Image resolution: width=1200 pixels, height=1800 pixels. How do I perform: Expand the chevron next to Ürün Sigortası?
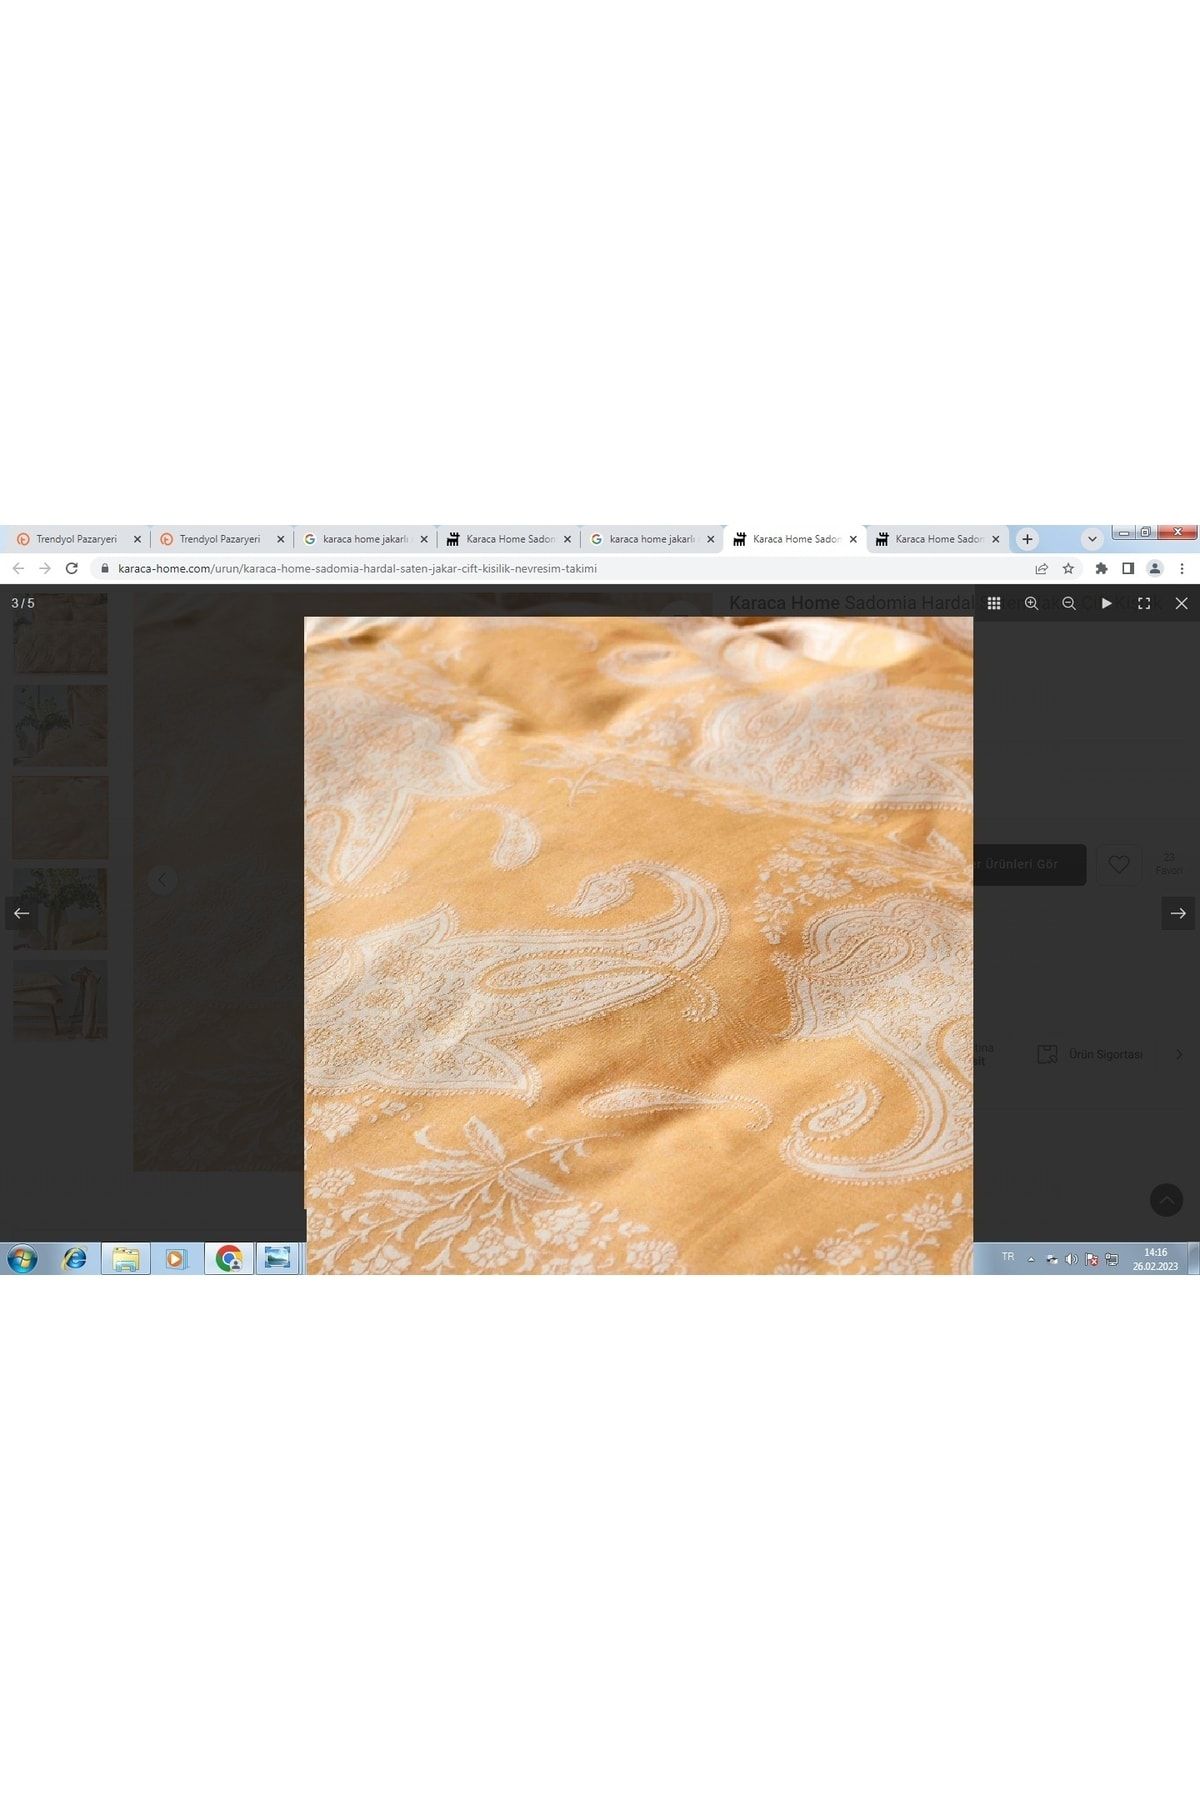point(1179,1054)
